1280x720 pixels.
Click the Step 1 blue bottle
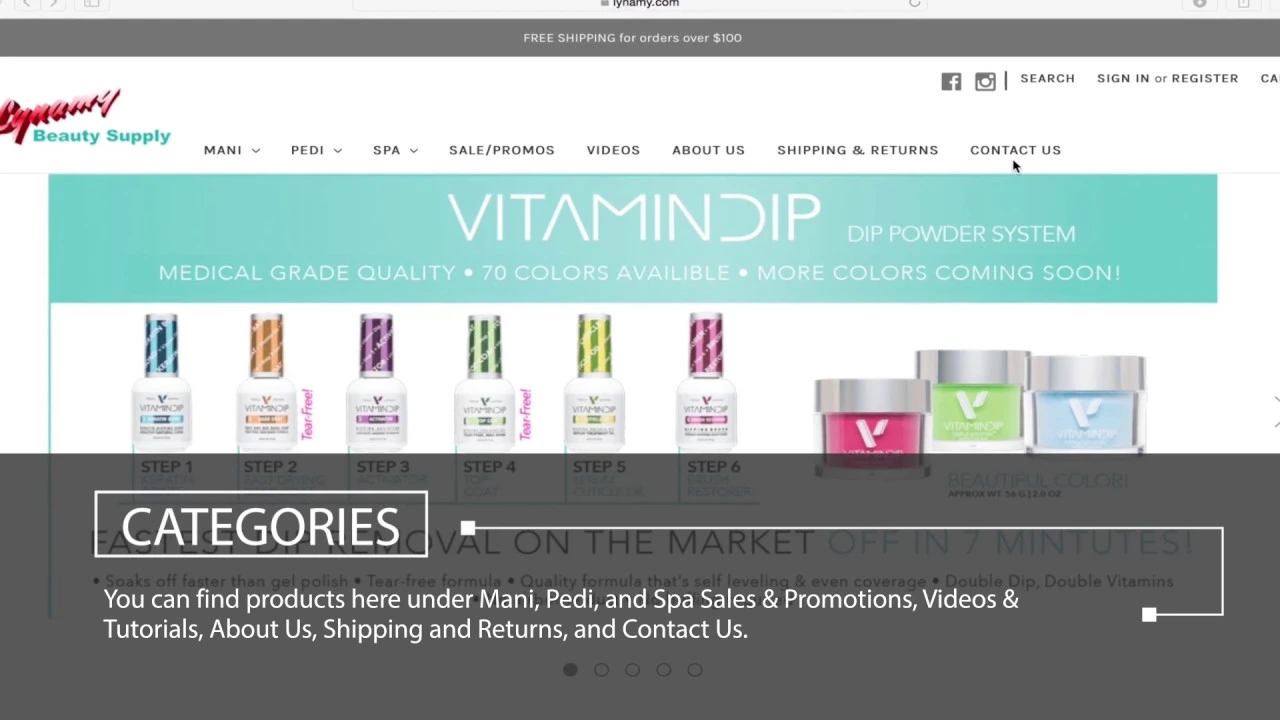point(161,380)
